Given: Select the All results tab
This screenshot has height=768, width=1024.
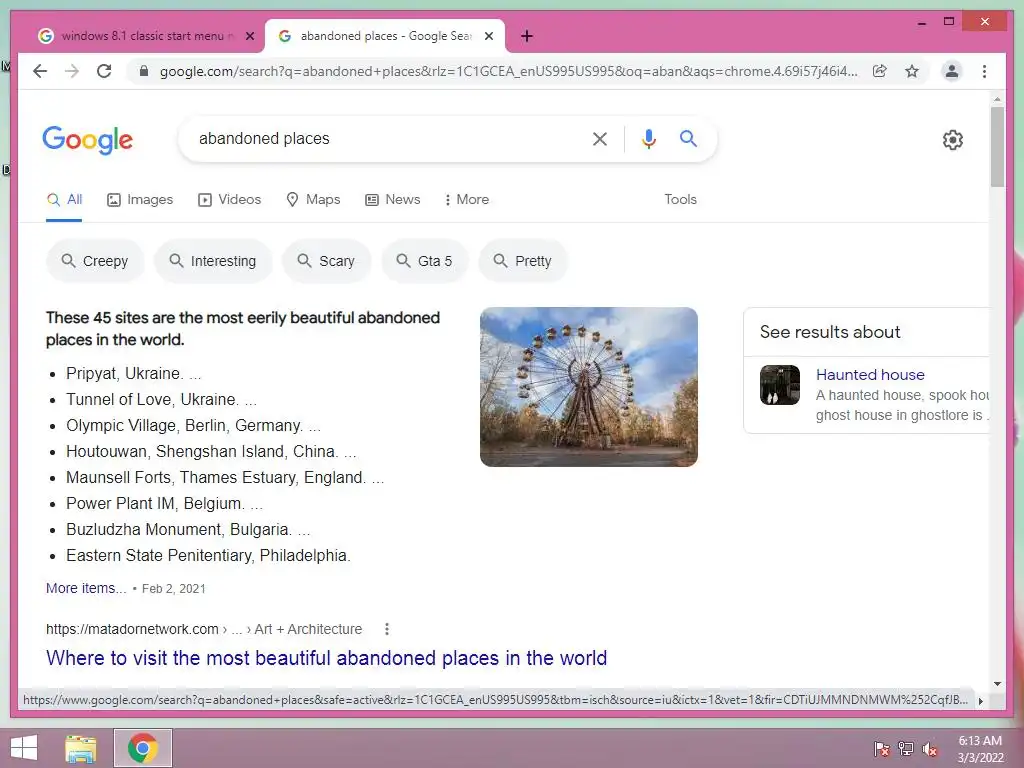Looking at the screenshot, I should pos(64,200).
